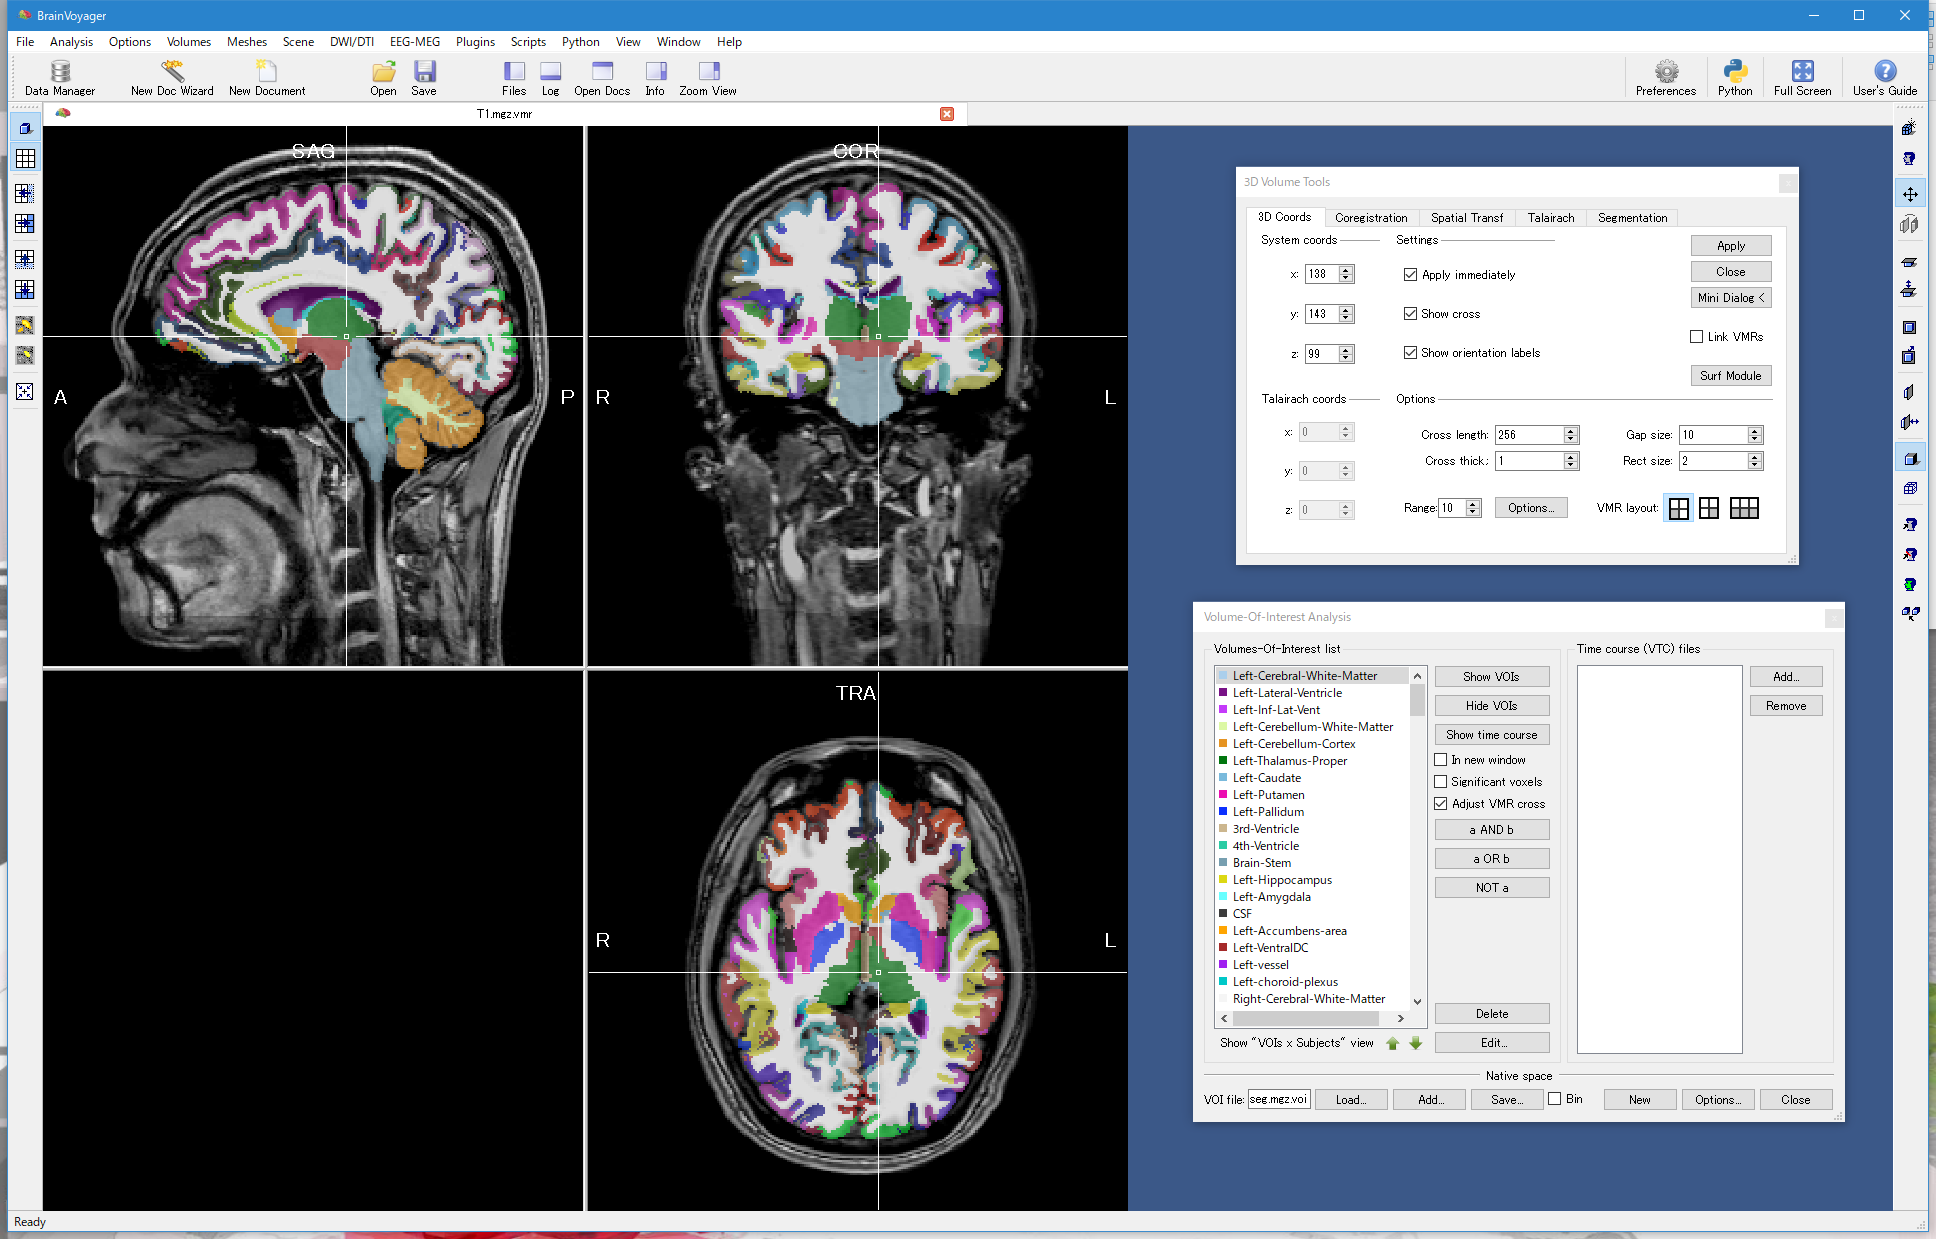Switch to Full Screen mode
The height and width of the screenshot is (1239, 1936).
coord(1802,77)
